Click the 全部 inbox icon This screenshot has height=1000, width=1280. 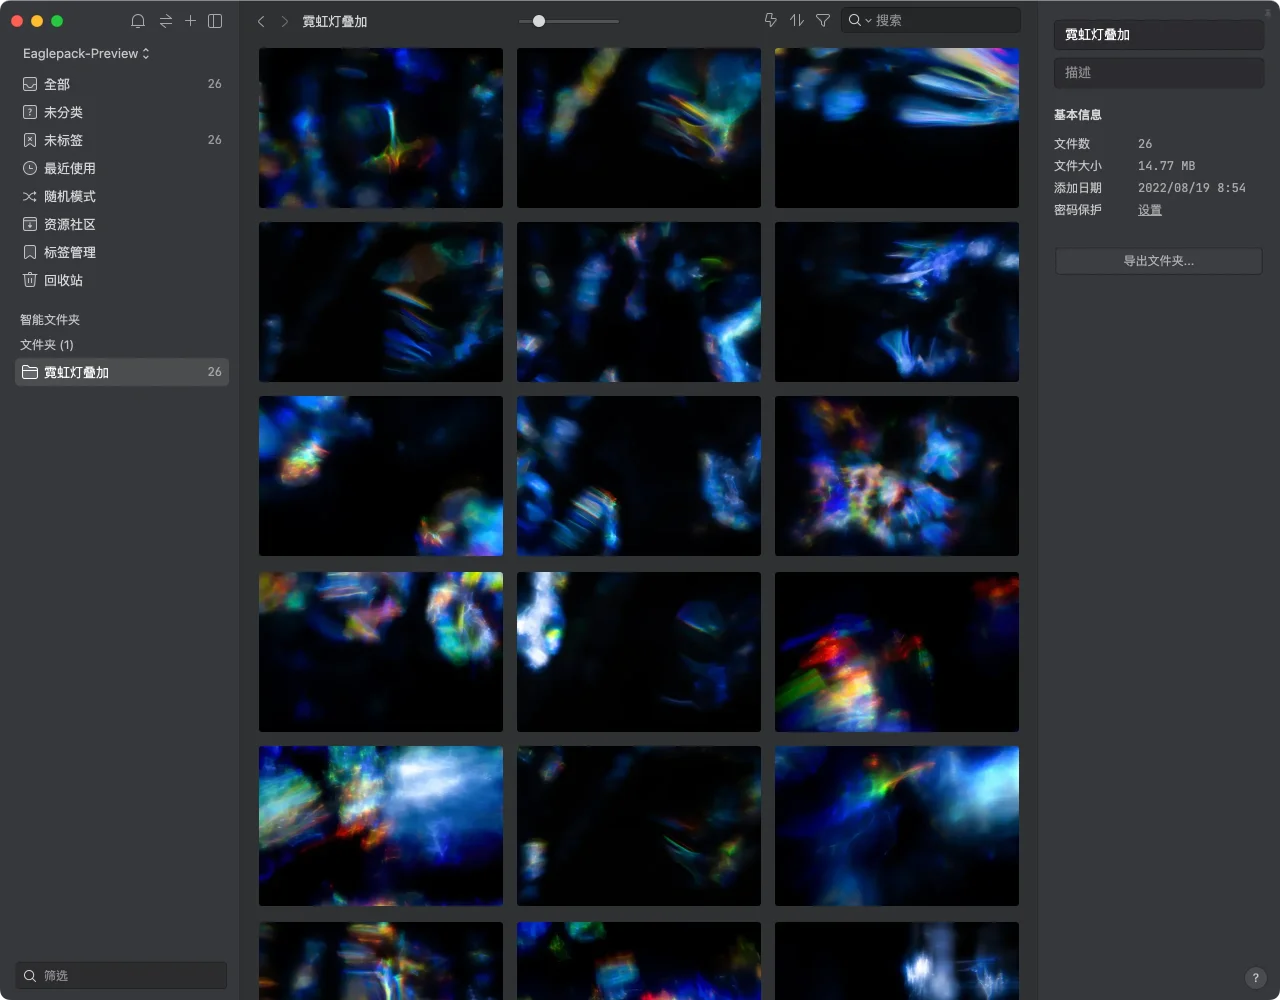(x=30, y=84)
